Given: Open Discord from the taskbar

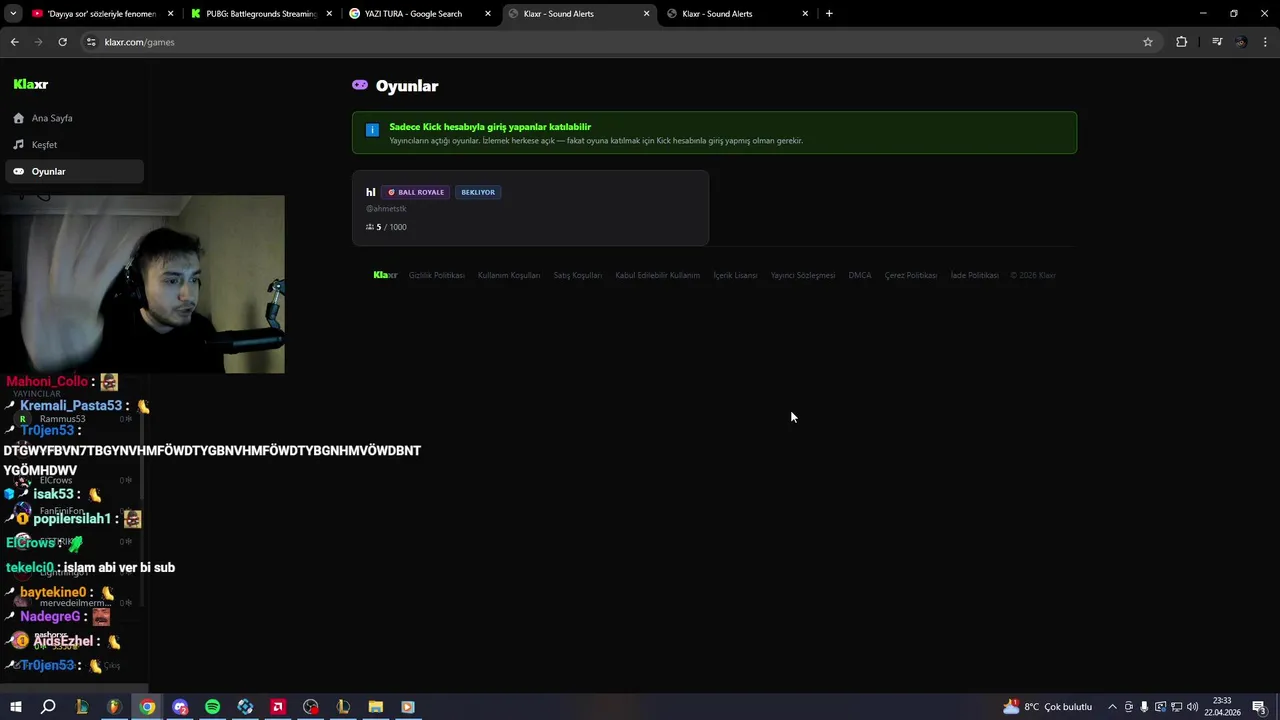Looking at the screenshot, I should (180, 707).
